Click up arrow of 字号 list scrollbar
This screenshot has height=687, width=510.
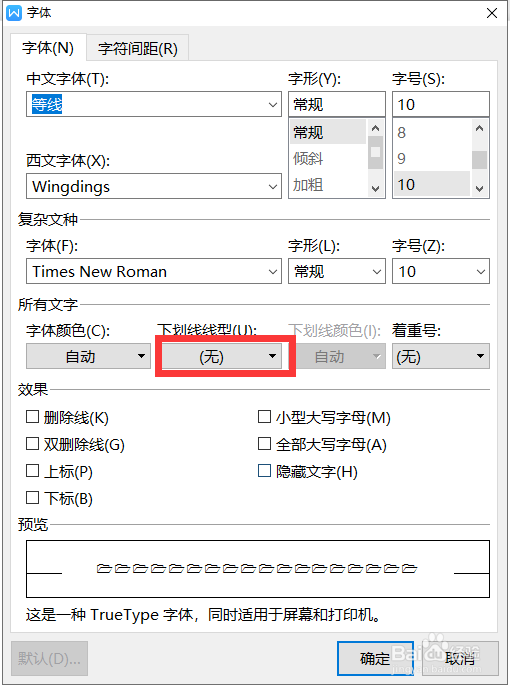click(x=479, y=128)
